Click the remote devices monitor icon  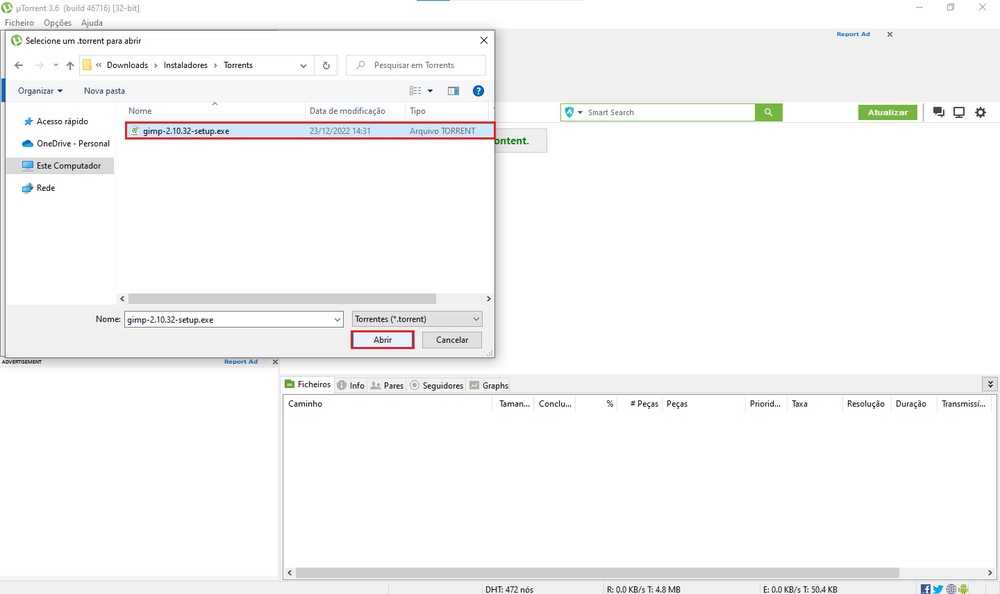point(958,112)
